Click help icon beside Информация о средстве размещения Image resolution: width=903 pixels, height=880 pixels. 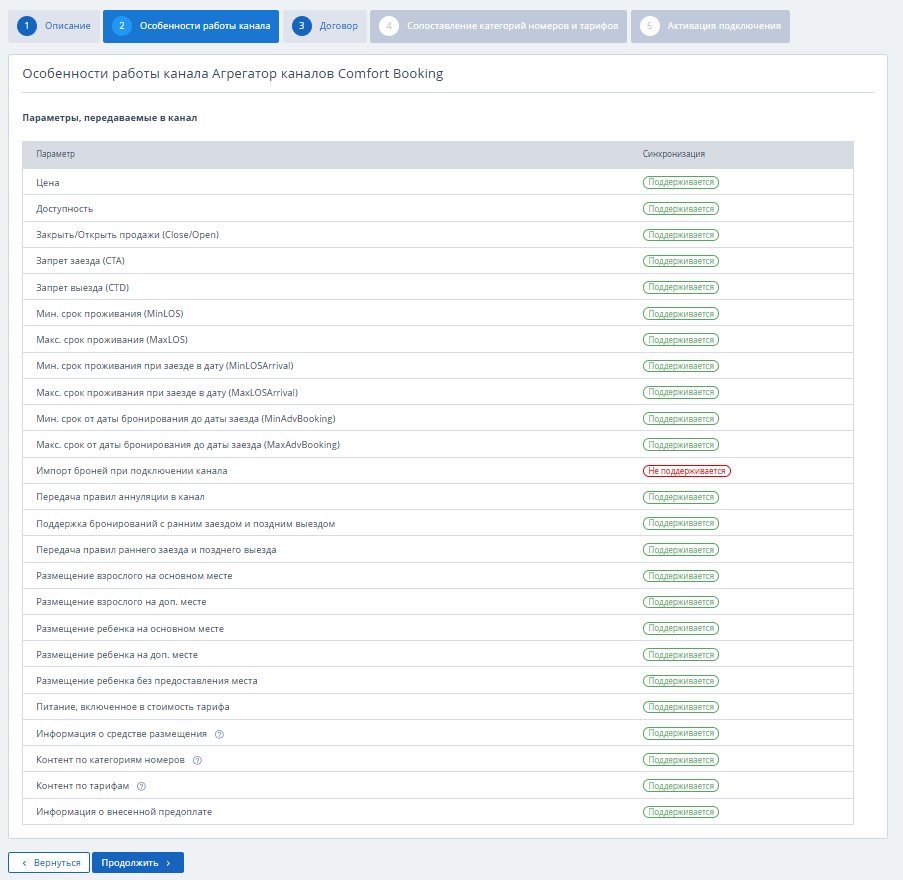pos(219,734)
